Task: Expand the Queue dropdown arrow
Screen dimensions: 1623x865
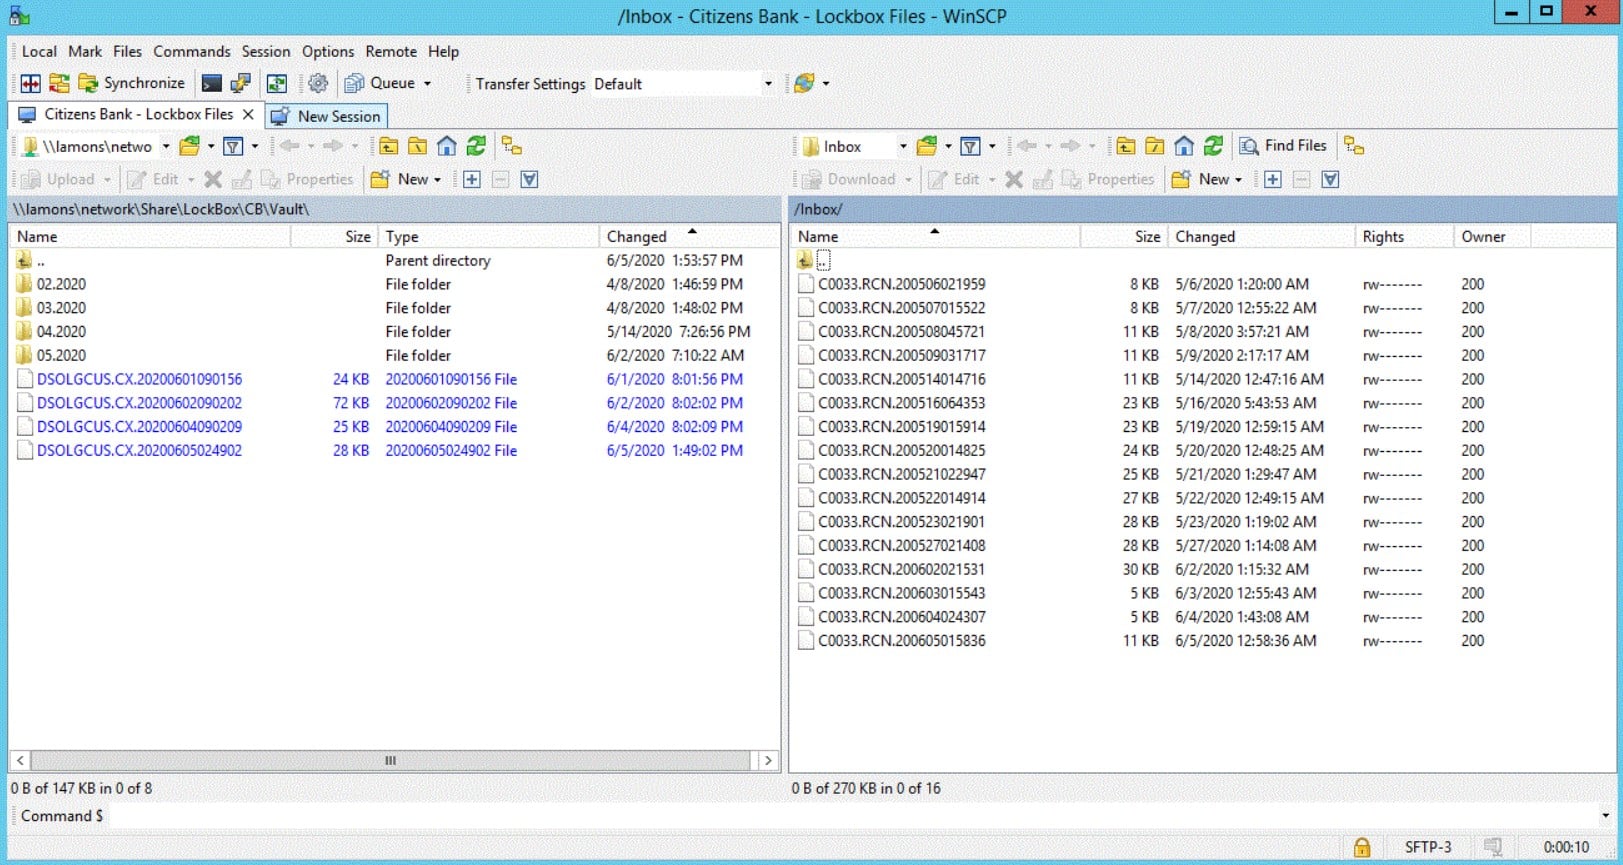Action: tap(427, 84)
